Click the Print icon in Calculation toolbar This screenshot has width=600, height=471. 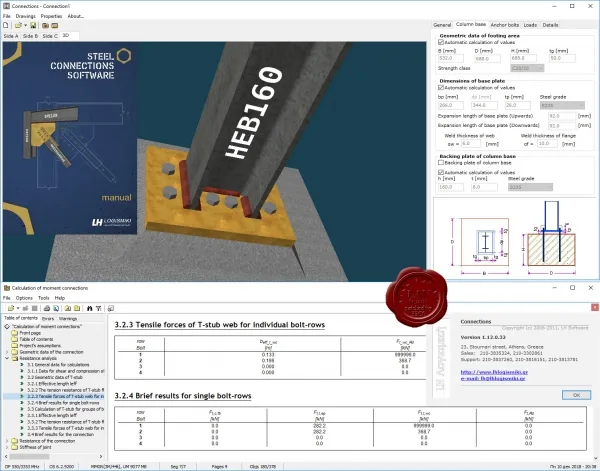click(47, 308)
